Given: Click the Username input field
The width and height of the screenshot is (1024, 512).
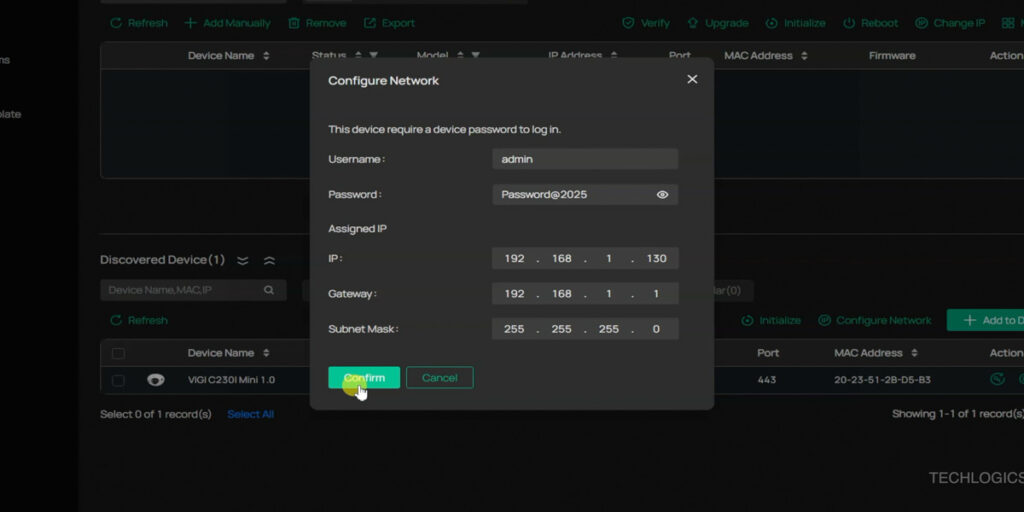Looking at the screenshot, I should 585,159.
